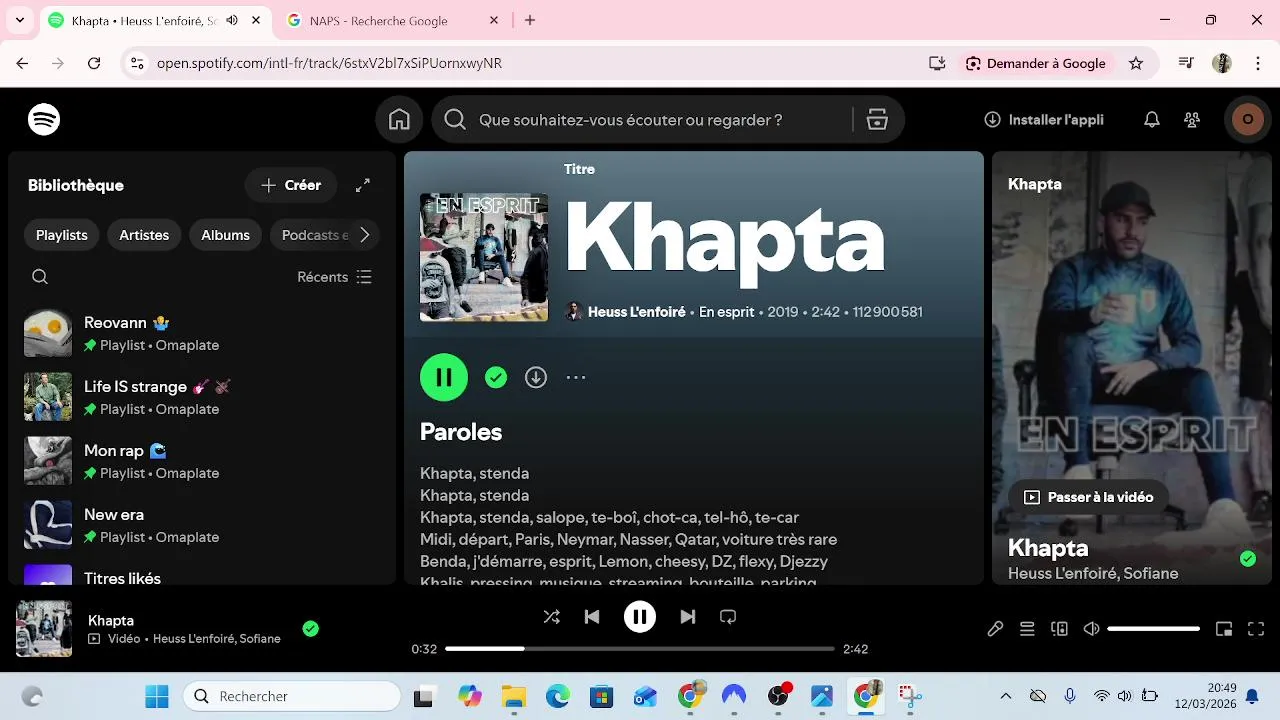Toggle saved checkmark next to green pause button
Viewport: 1280px width, 720px height.
[x=496, y=377]
